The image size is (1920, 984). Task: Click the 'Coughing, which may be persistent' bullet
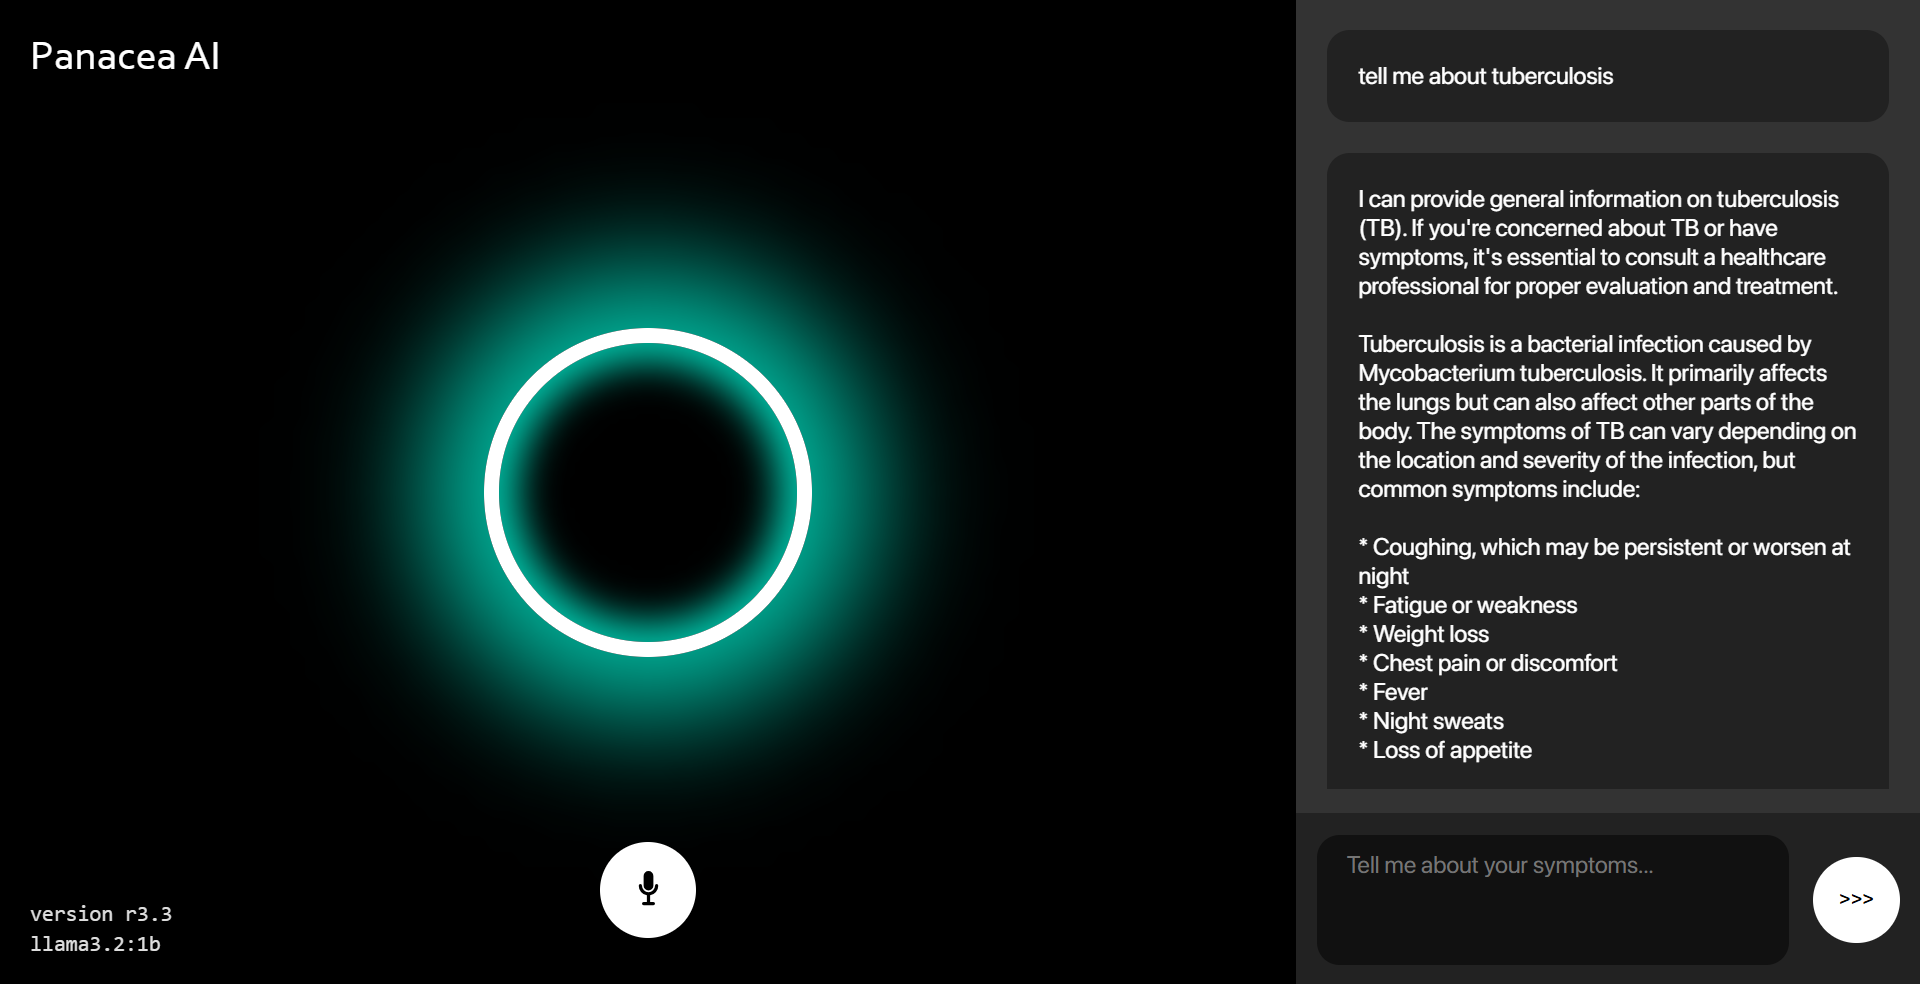1604,561
